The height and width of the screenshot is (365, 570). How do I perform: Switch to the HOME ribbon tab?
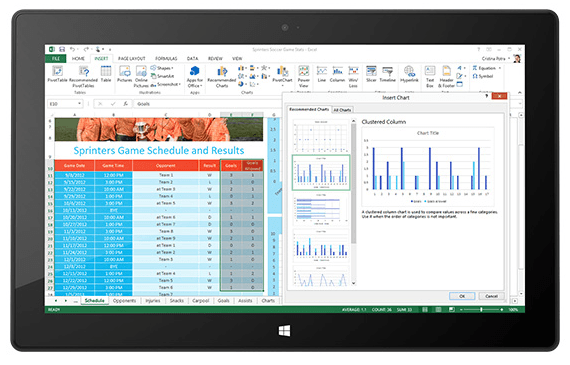tap(78, 58)
